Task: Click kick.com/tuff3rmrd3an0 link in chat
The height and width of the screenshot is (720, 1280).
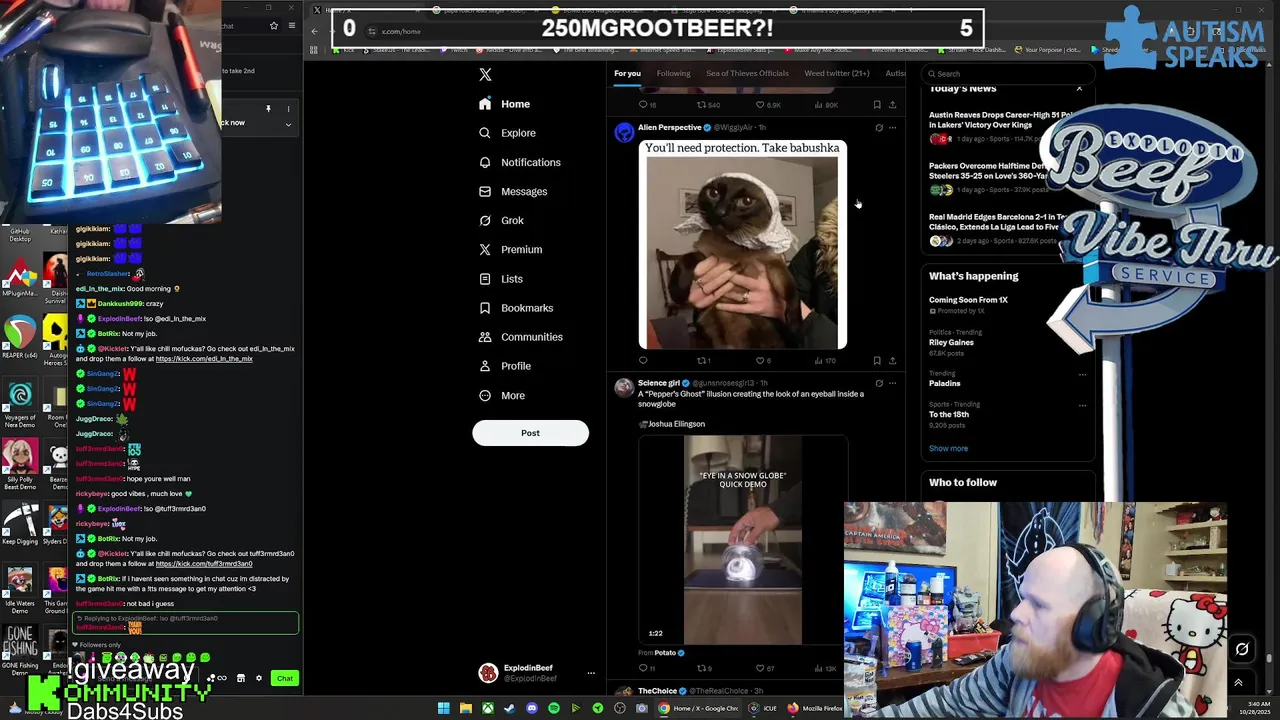Action: tap(204, 564)
